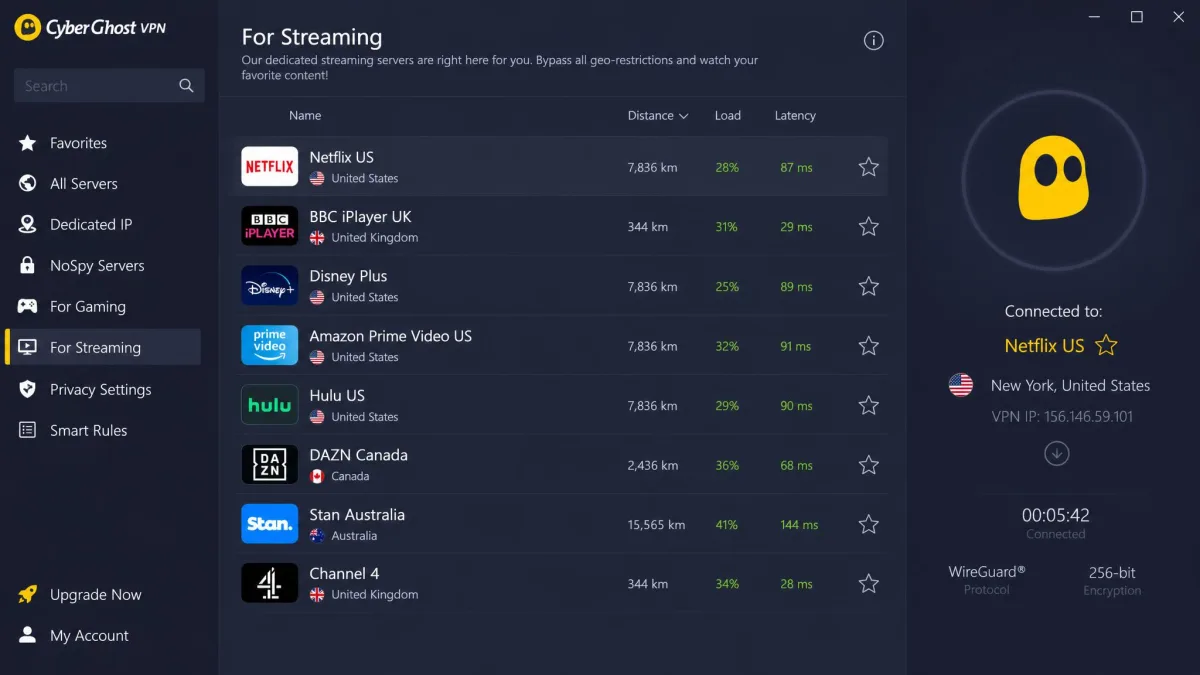
Task: Click the Hulu logo
Action: [270, 405]
